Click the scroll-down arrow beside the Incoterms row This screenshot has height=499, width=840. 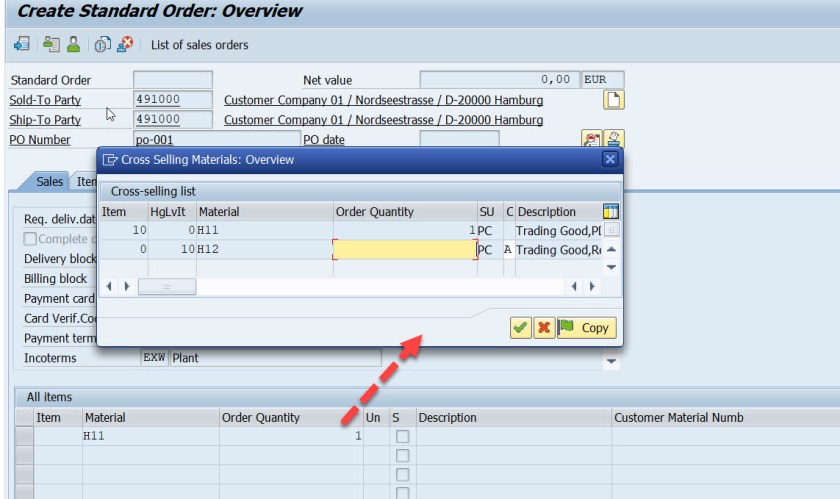tap(611, 361)
